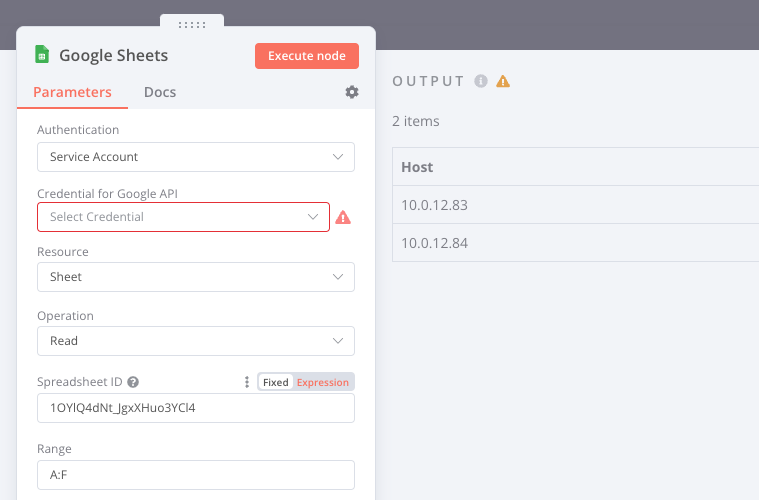Switch Spreadsheet ID to Fixed mode
This screenshot has height=500, width=759.
pos(275,382)
